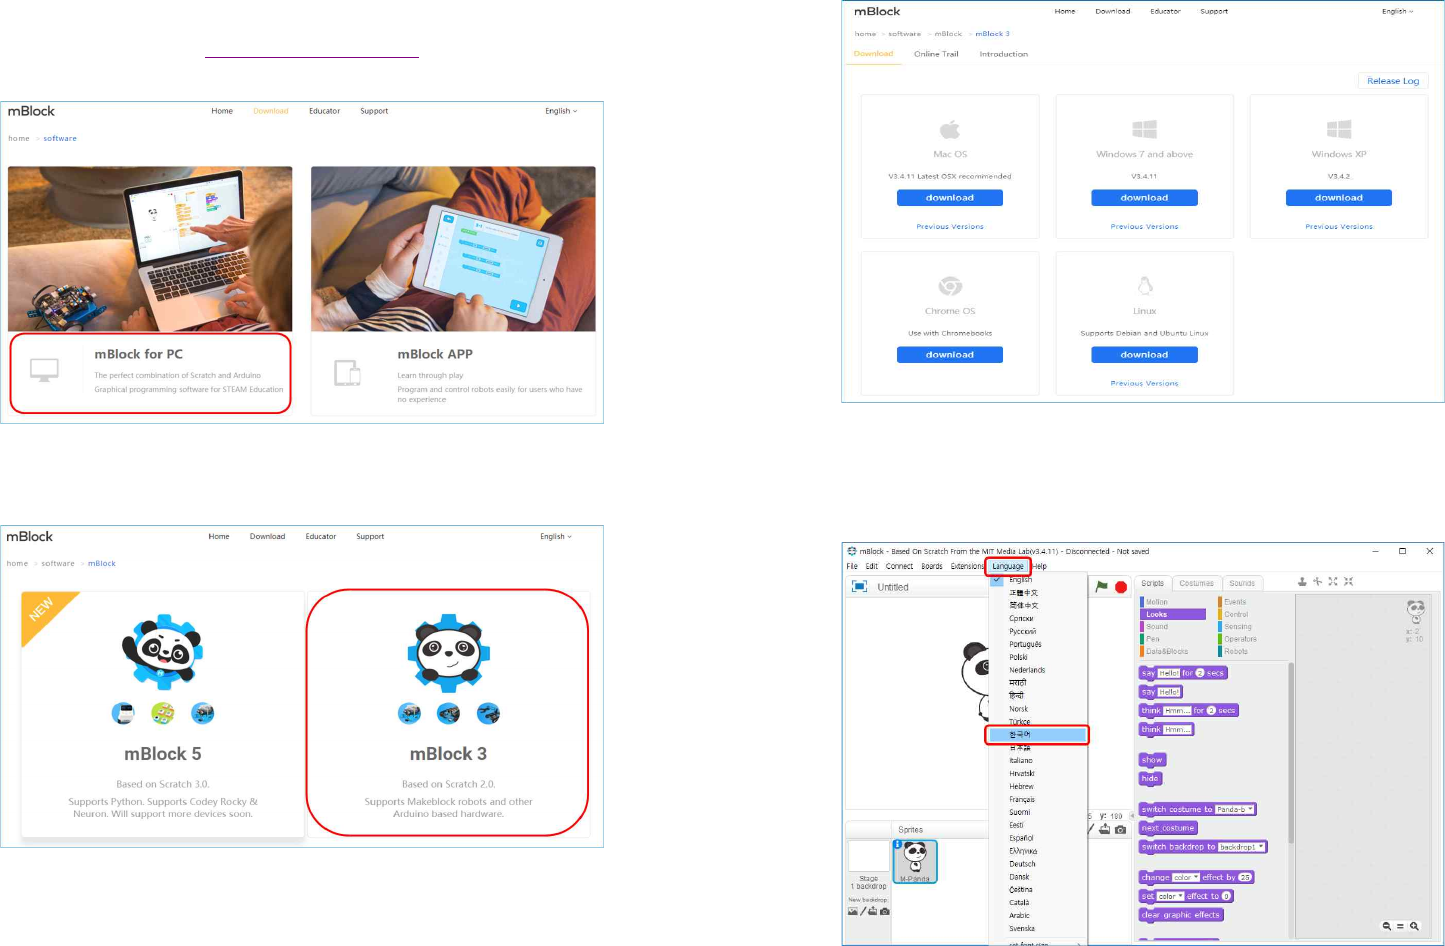Select the Shrink sprite tool in mBlock app
The width and height of the screenshot is (1445, 946).
pos(1349,581)
